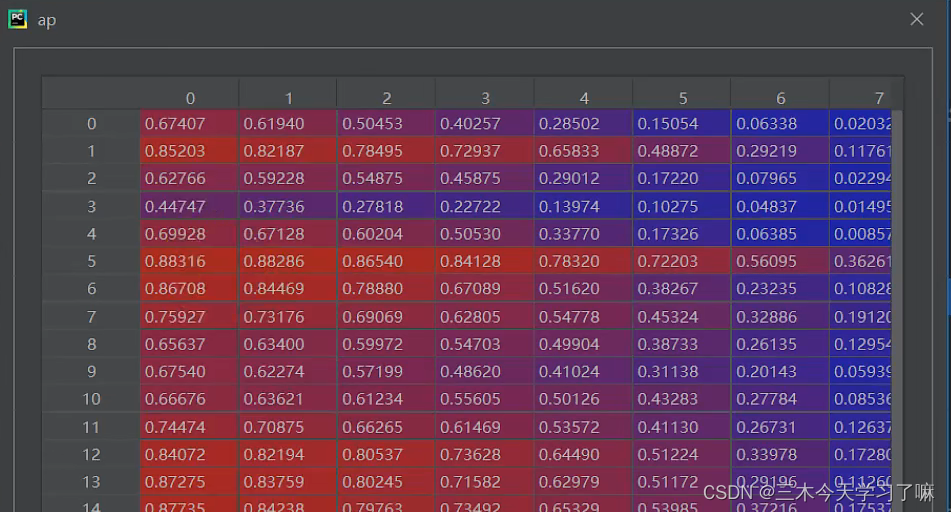Viewport: 951px width, 512px height.
Task: Click cell with value 0.28502
Action: [583, 124]
